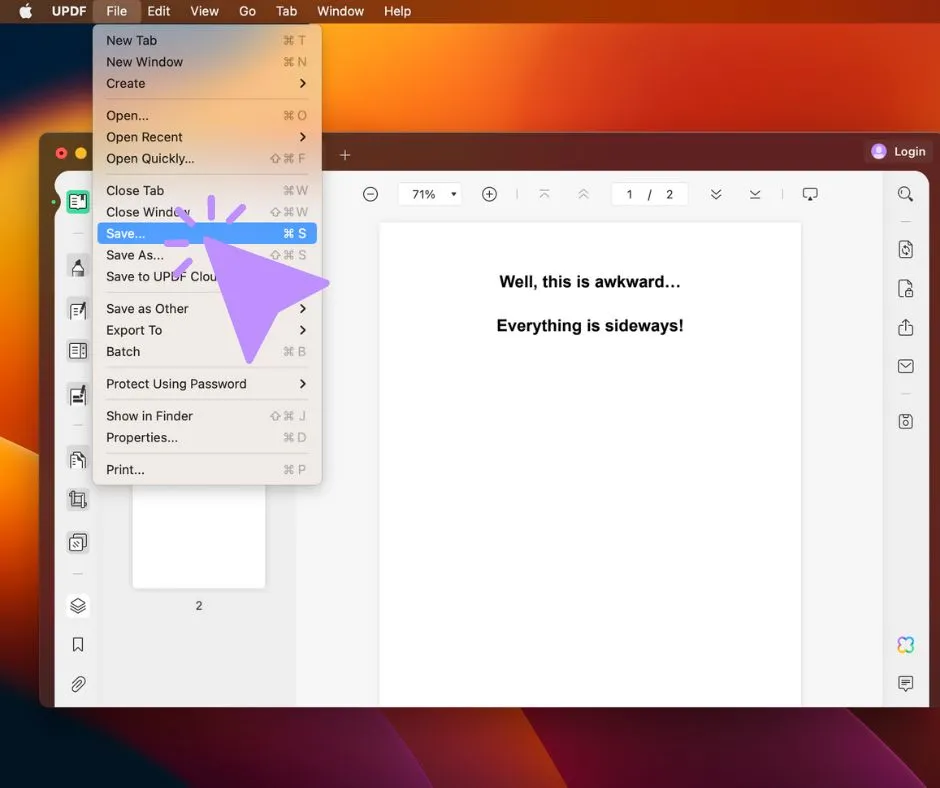Select Close Tab menu item
This screenshot has width=940, height=788.
[x=207, y=190]
